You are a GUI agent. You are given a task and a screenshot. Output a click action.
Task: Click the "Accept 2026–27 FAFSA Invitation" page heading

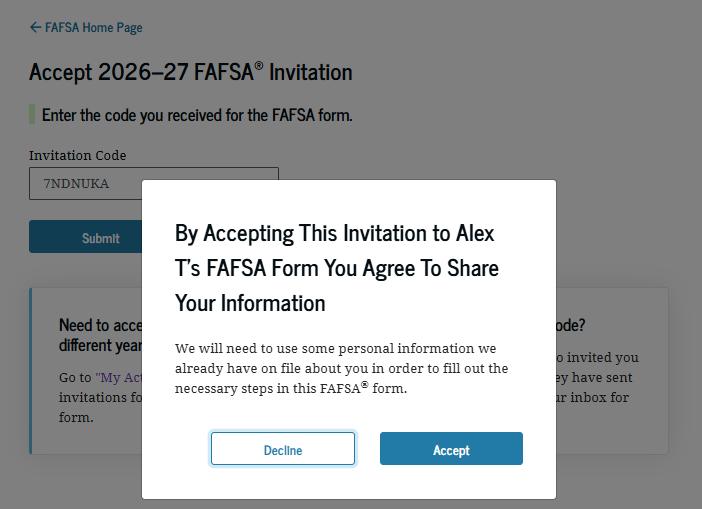pos(190,72)
